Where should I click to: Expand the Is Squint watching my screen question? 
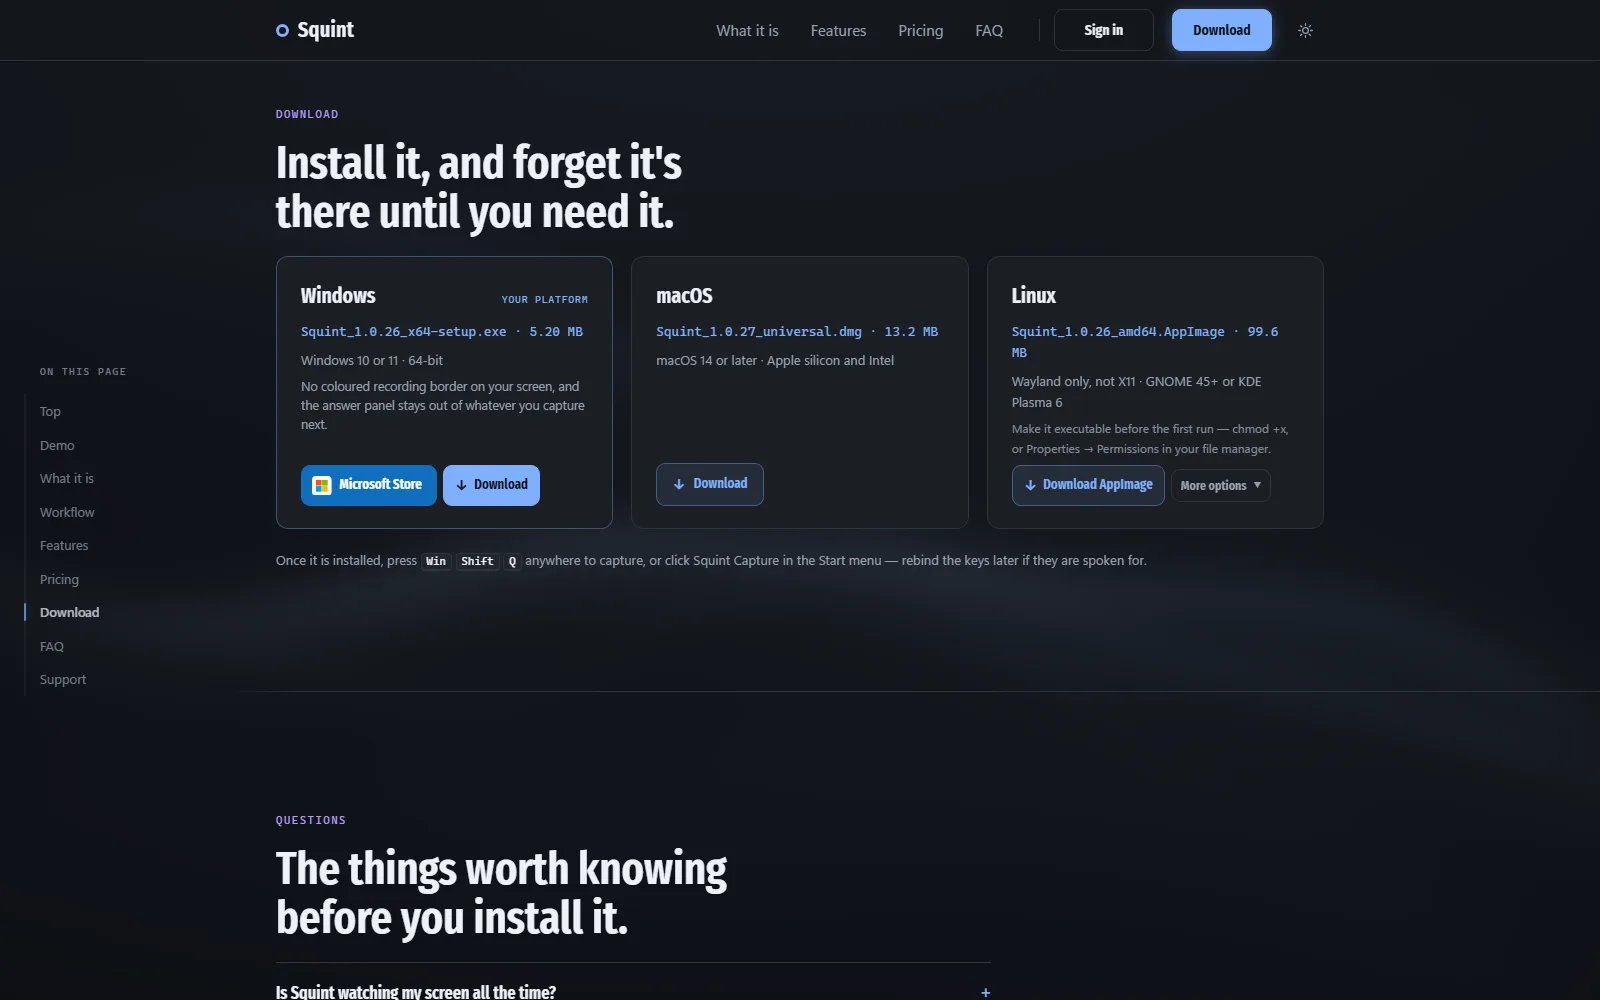633,991
